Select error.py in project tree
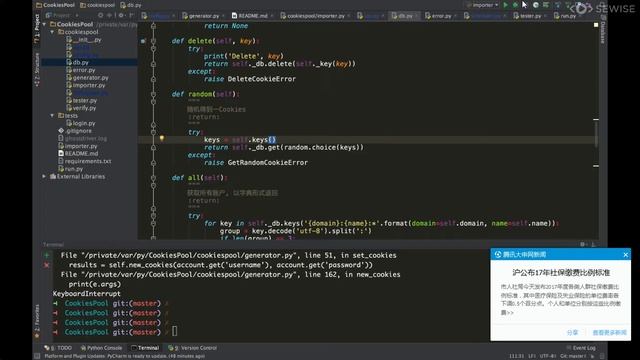 [81, 70]
